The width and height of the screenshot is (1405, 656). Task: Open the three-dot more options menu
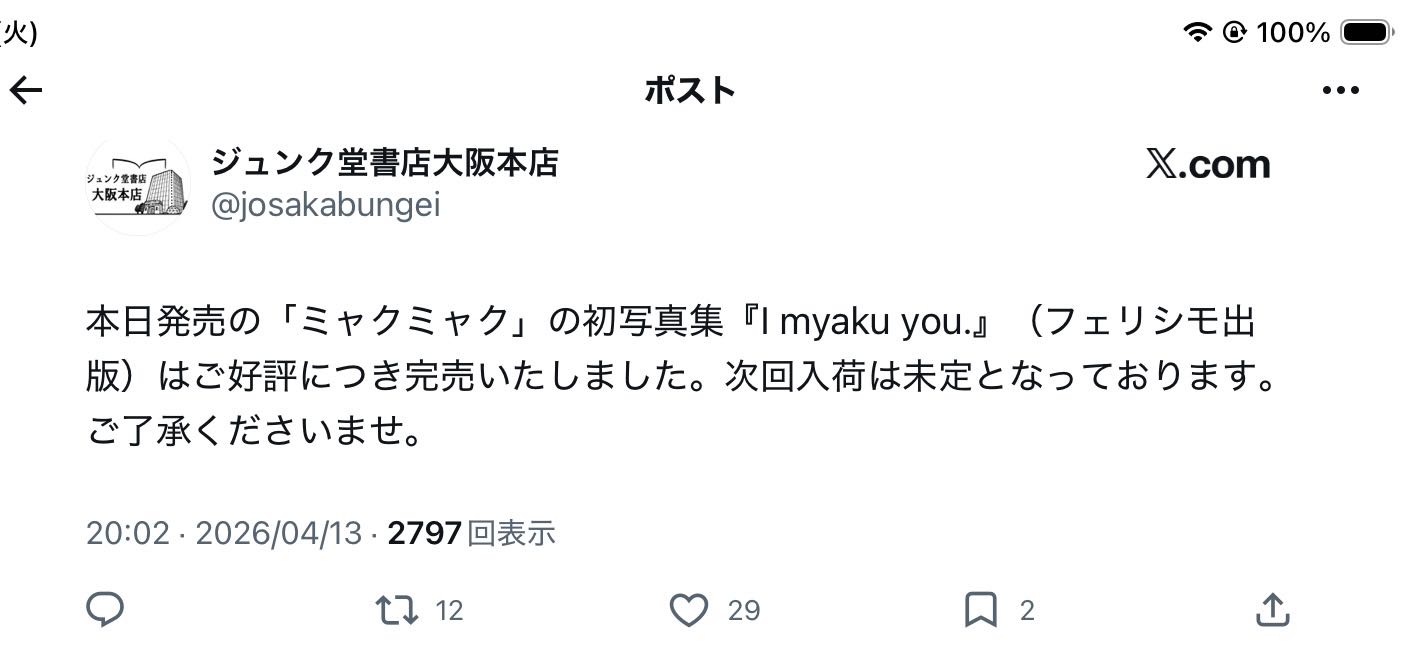[1340, 91]
